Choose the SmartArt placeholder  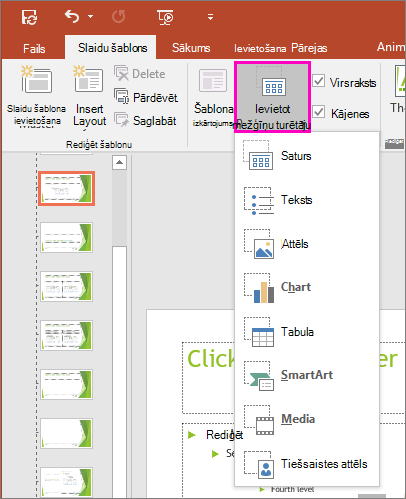pos(307,375)
